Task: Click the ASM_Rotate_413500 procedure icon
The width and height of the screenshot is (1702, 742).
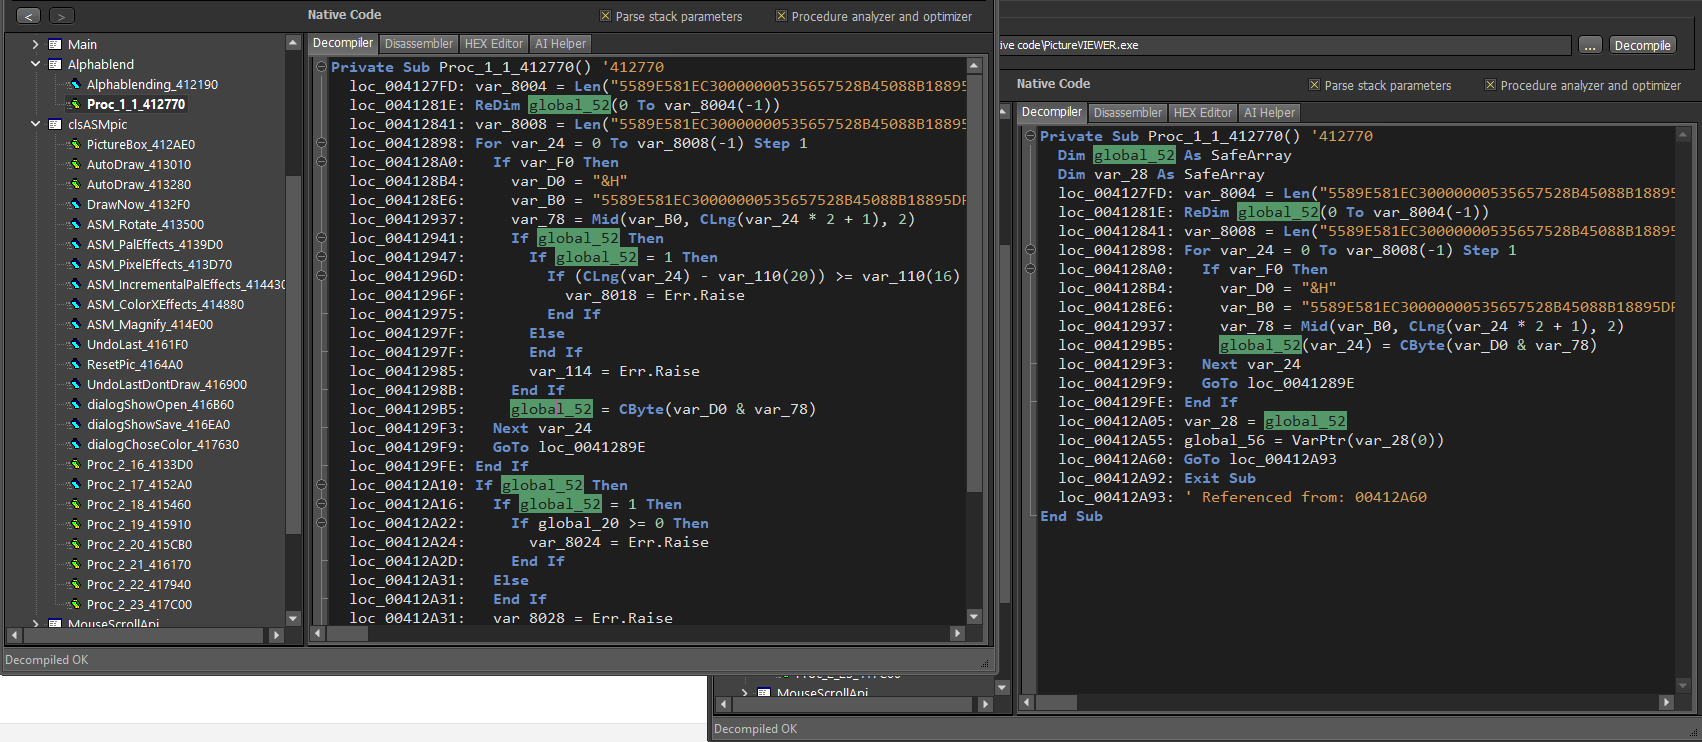Action: [x=74, y=224]
